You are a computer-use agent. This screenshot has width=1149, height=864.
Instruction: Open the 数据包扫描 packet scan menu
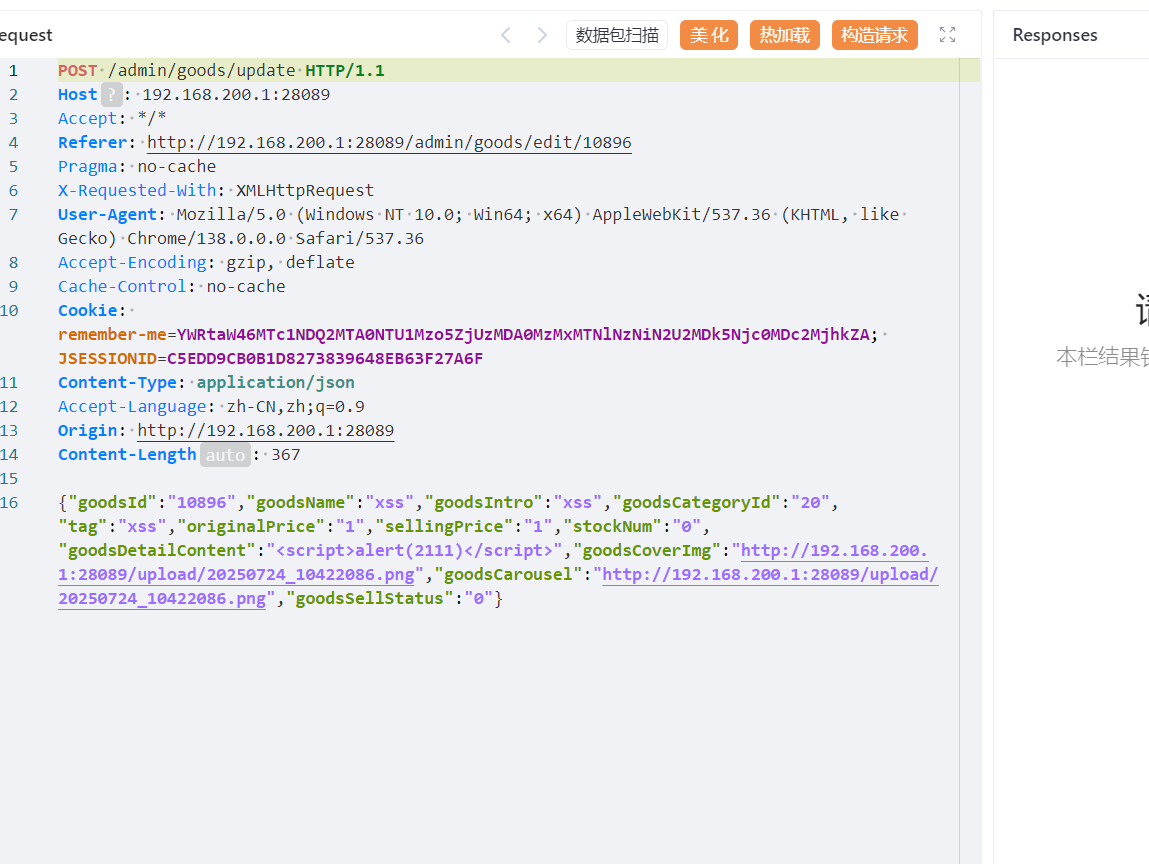617,35
